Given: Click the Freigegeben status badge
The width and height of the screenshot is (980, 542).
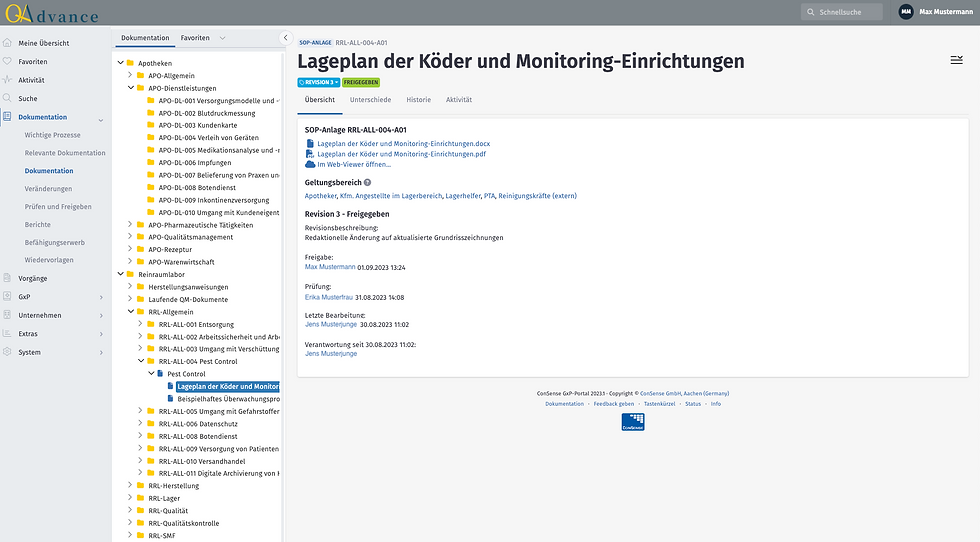Looking at the screenshot, I should point(361,83).
